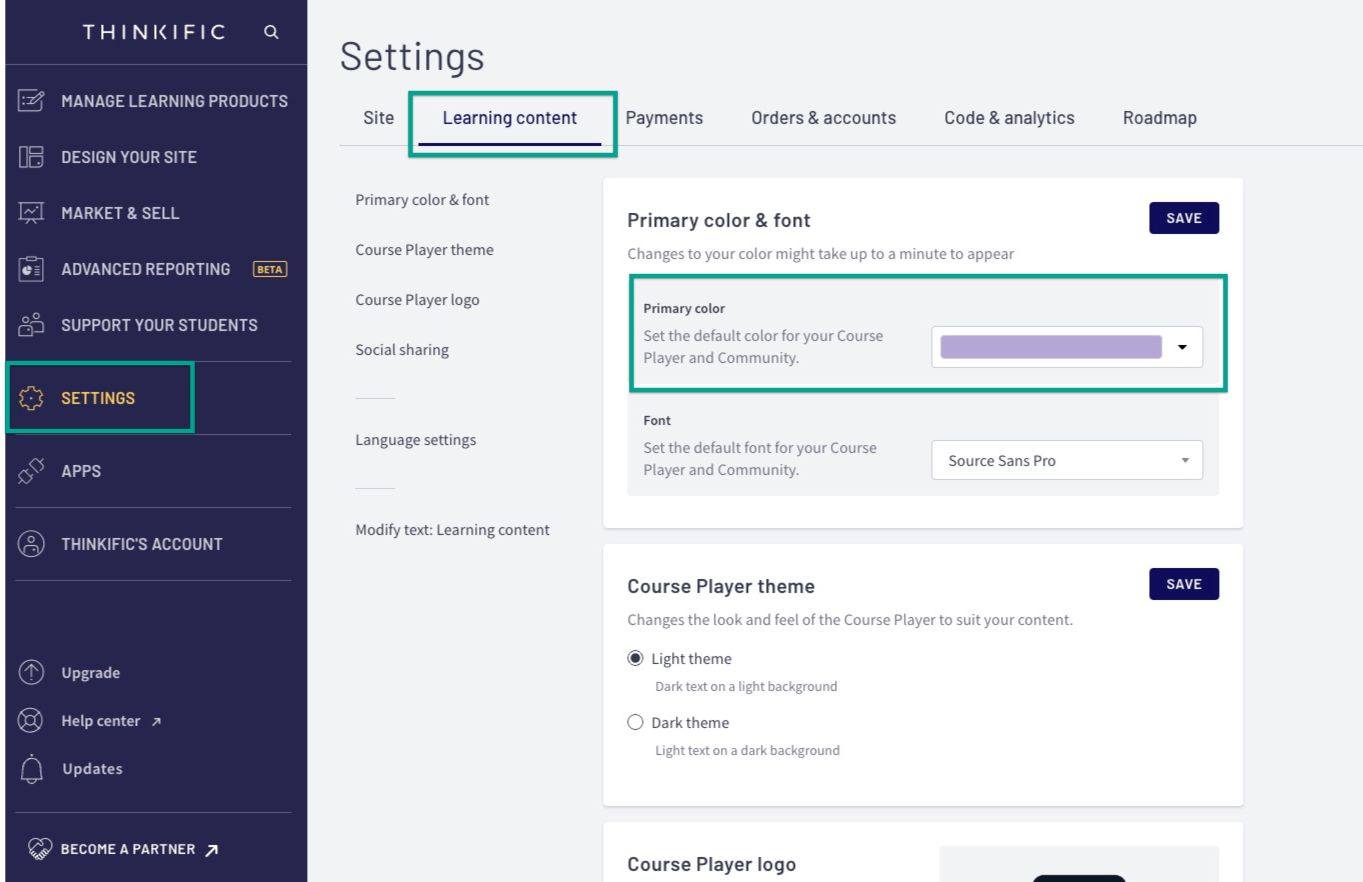Save the Primary color & font section
The height and width of the screenshot is (882, 1363).
(x=1184, y=218)
